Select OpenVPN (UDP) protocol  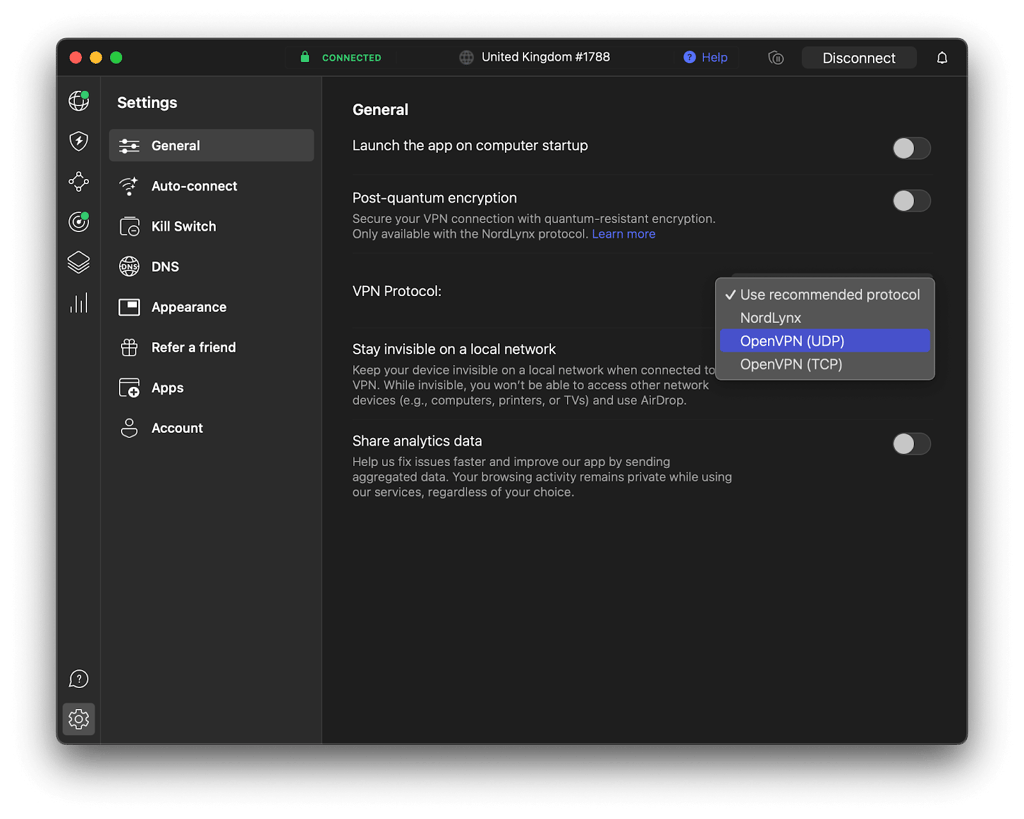pos(825,341)
